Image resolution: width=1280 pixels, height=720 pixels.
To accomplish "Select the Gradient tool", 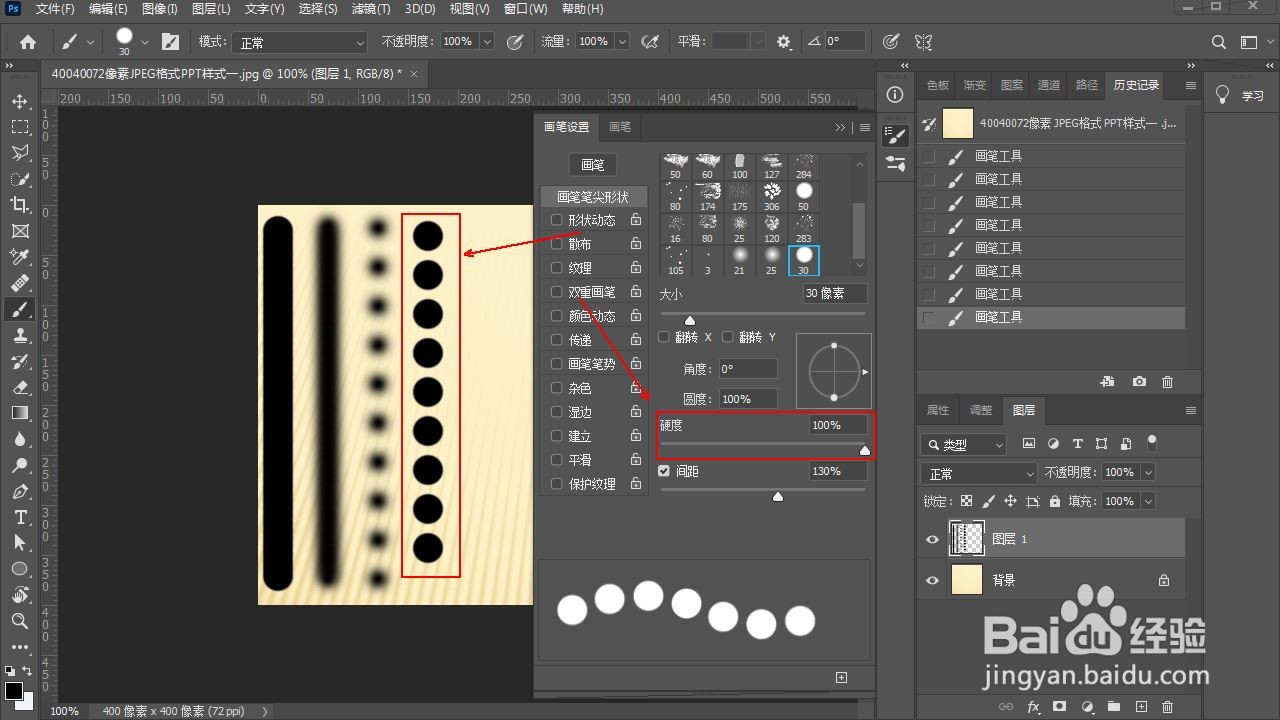I will coord(20,413).
